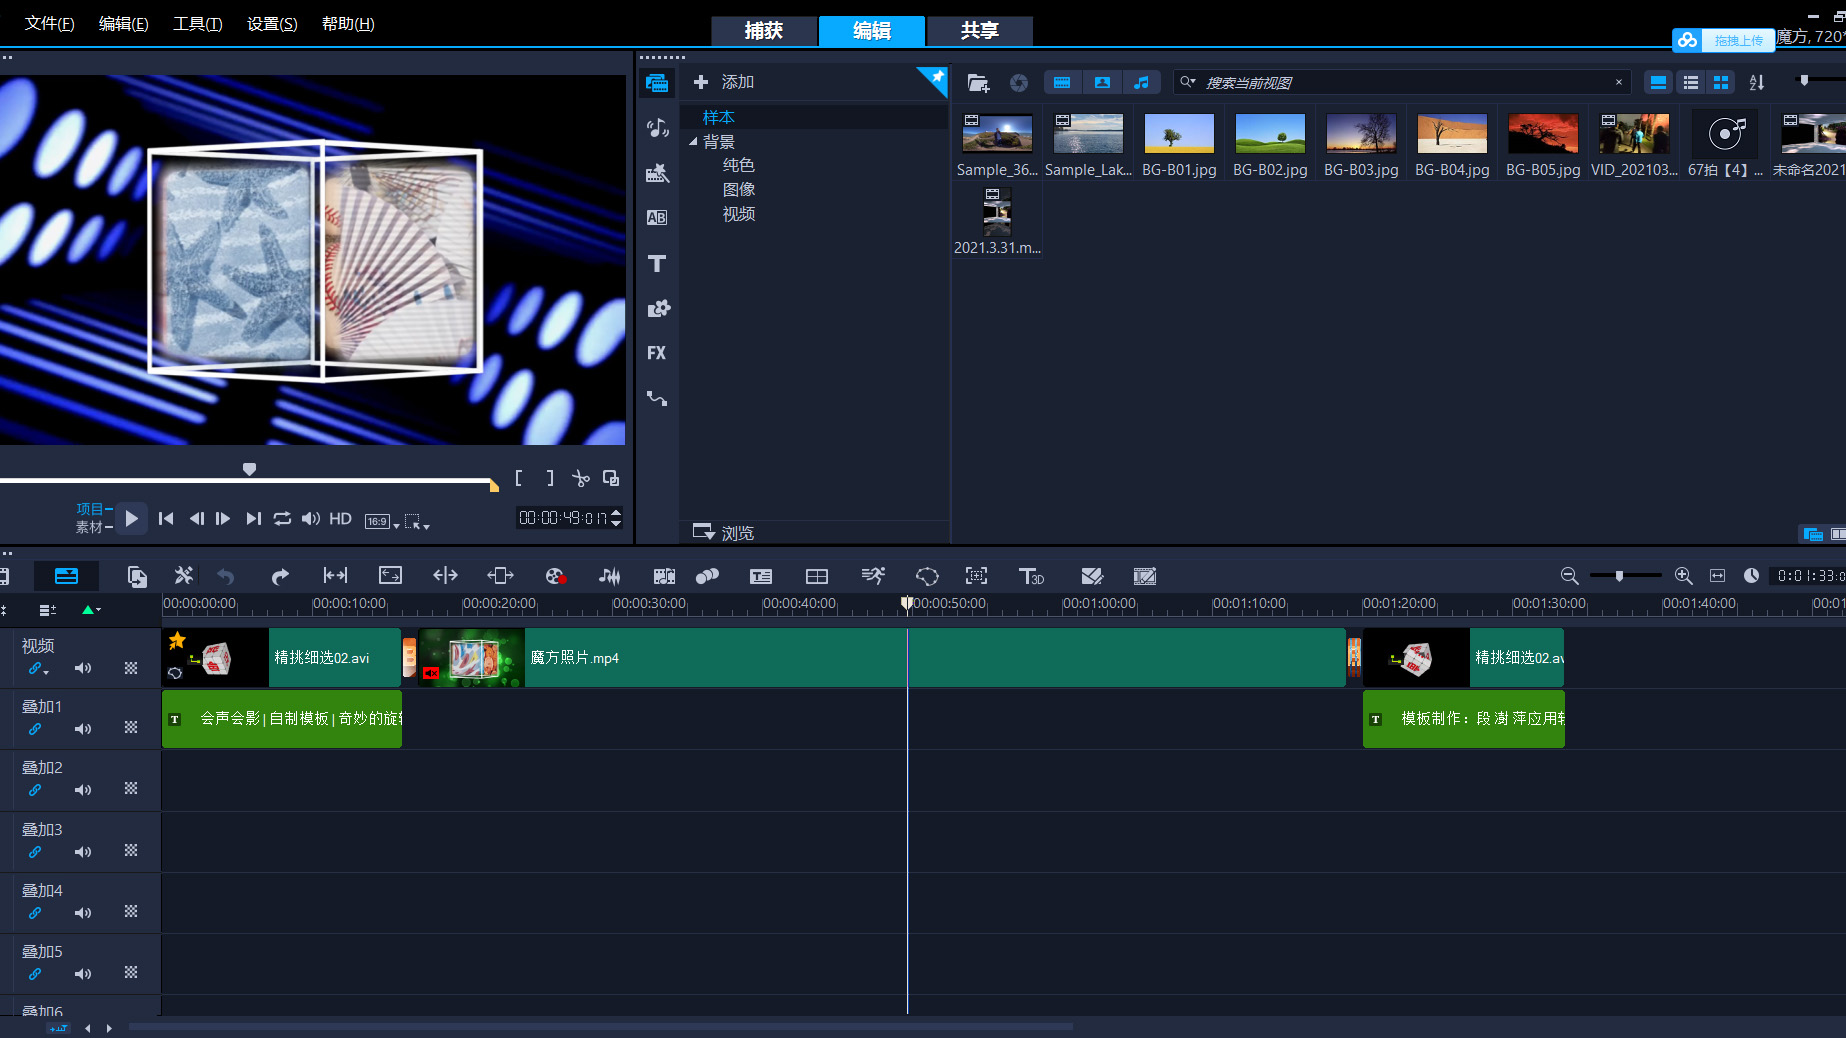Click the Undo arrow in timeline toolbar

click(226, 576)
